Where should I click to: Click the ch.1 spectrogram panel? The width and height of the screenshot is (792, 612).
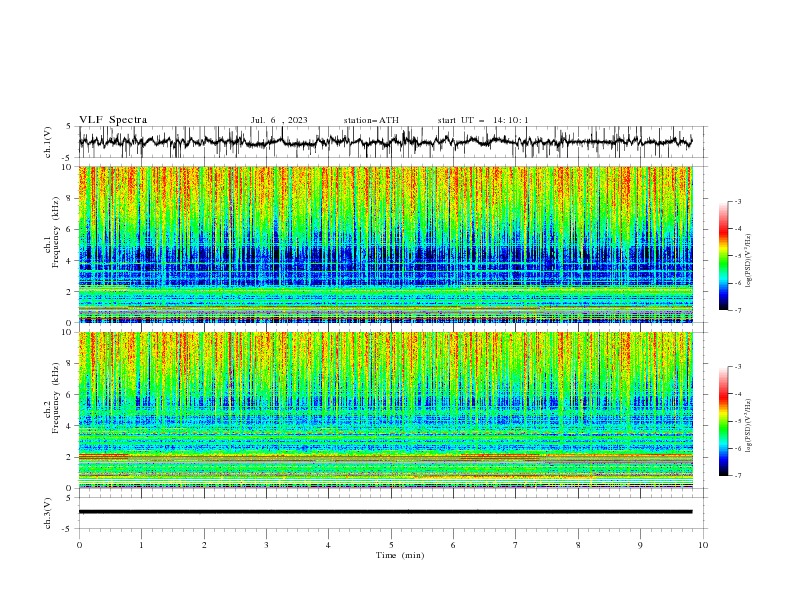pyautogui.click(x=385, y=244)
